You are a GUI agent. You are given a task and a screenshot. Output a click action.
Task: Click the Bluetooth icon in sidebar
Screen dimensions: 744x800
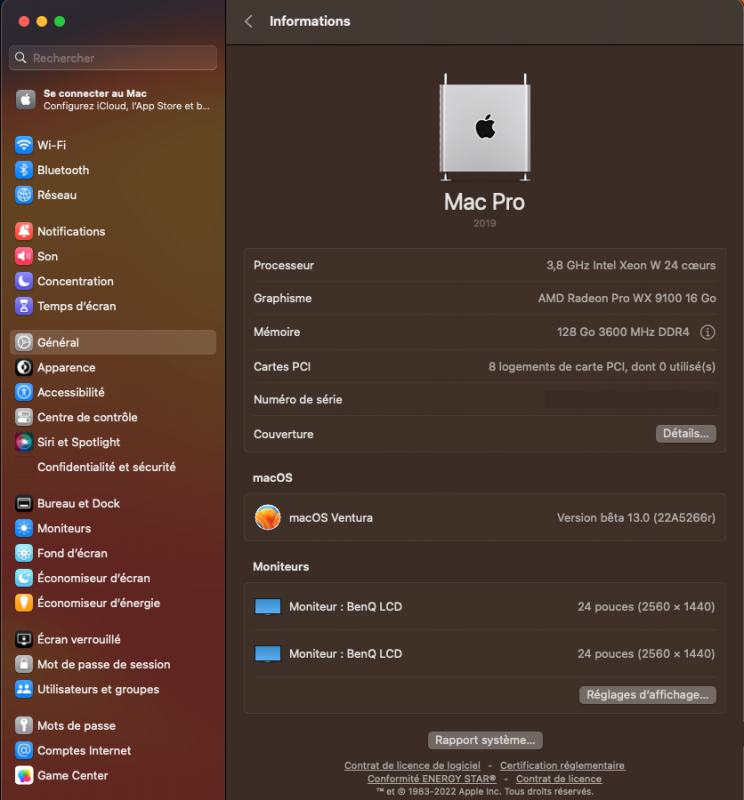click(x=24, y=170)
